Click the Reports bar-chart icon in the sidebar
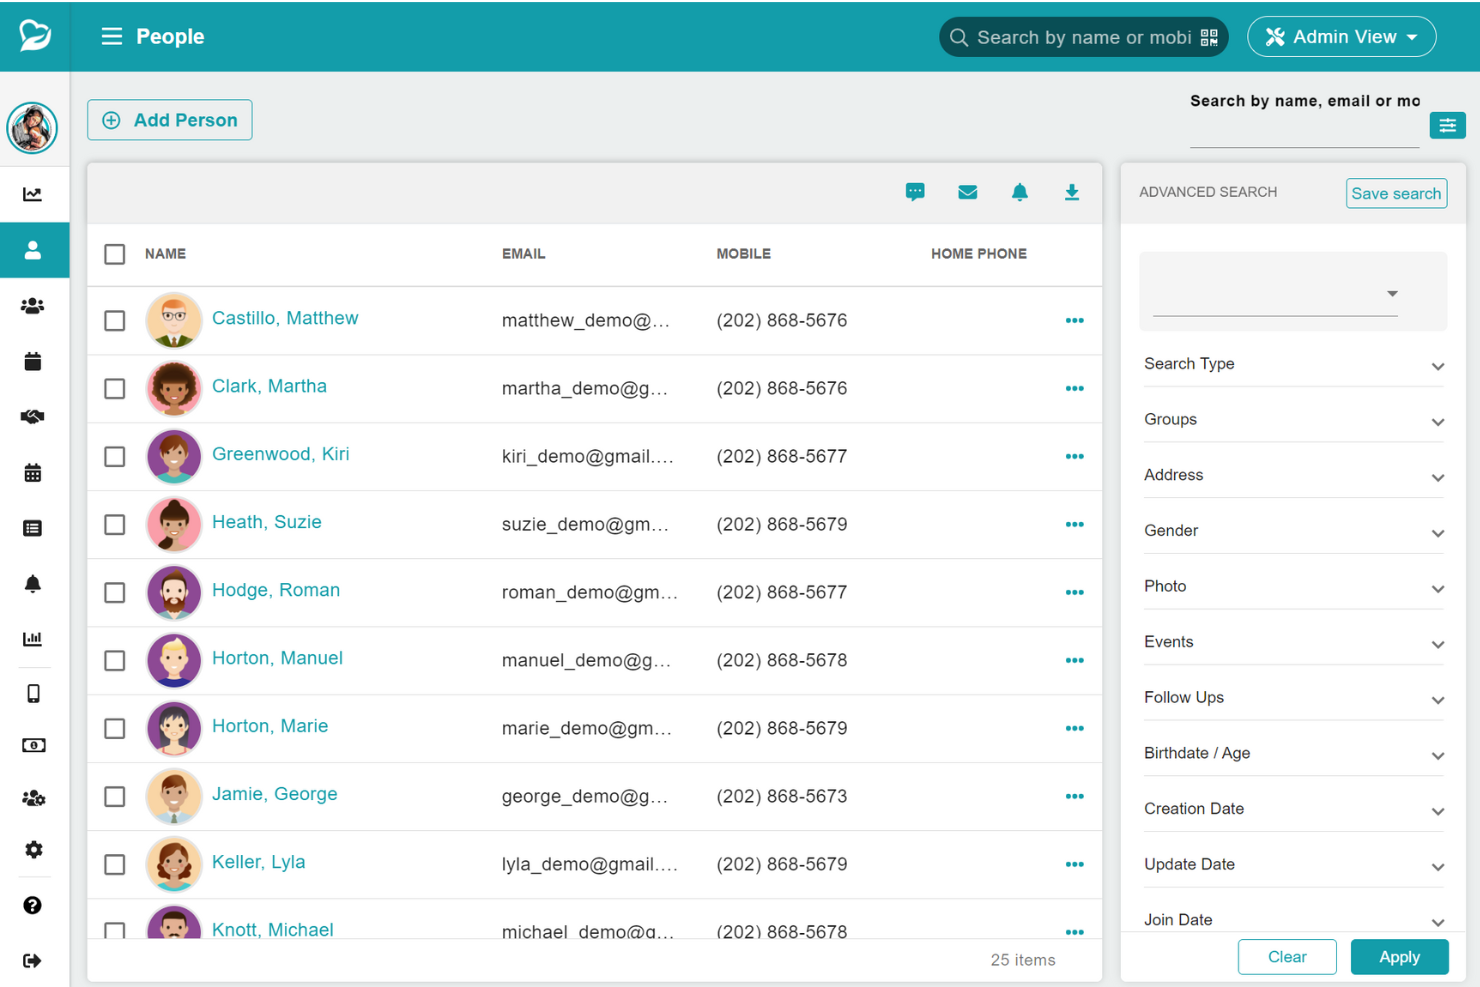Image resolution: width=1480 pixels, height=987 pixels. (33, 638)
